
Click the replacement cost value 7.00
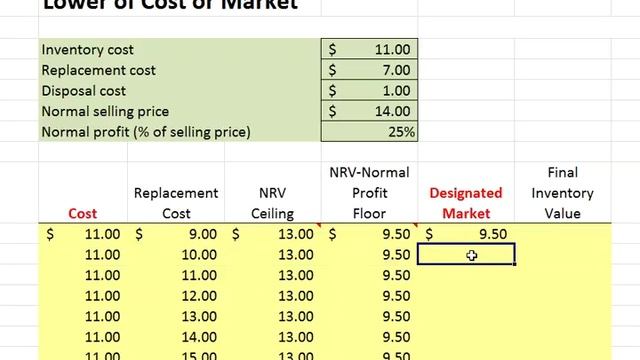pyautogui.click(x=369, y=70)
